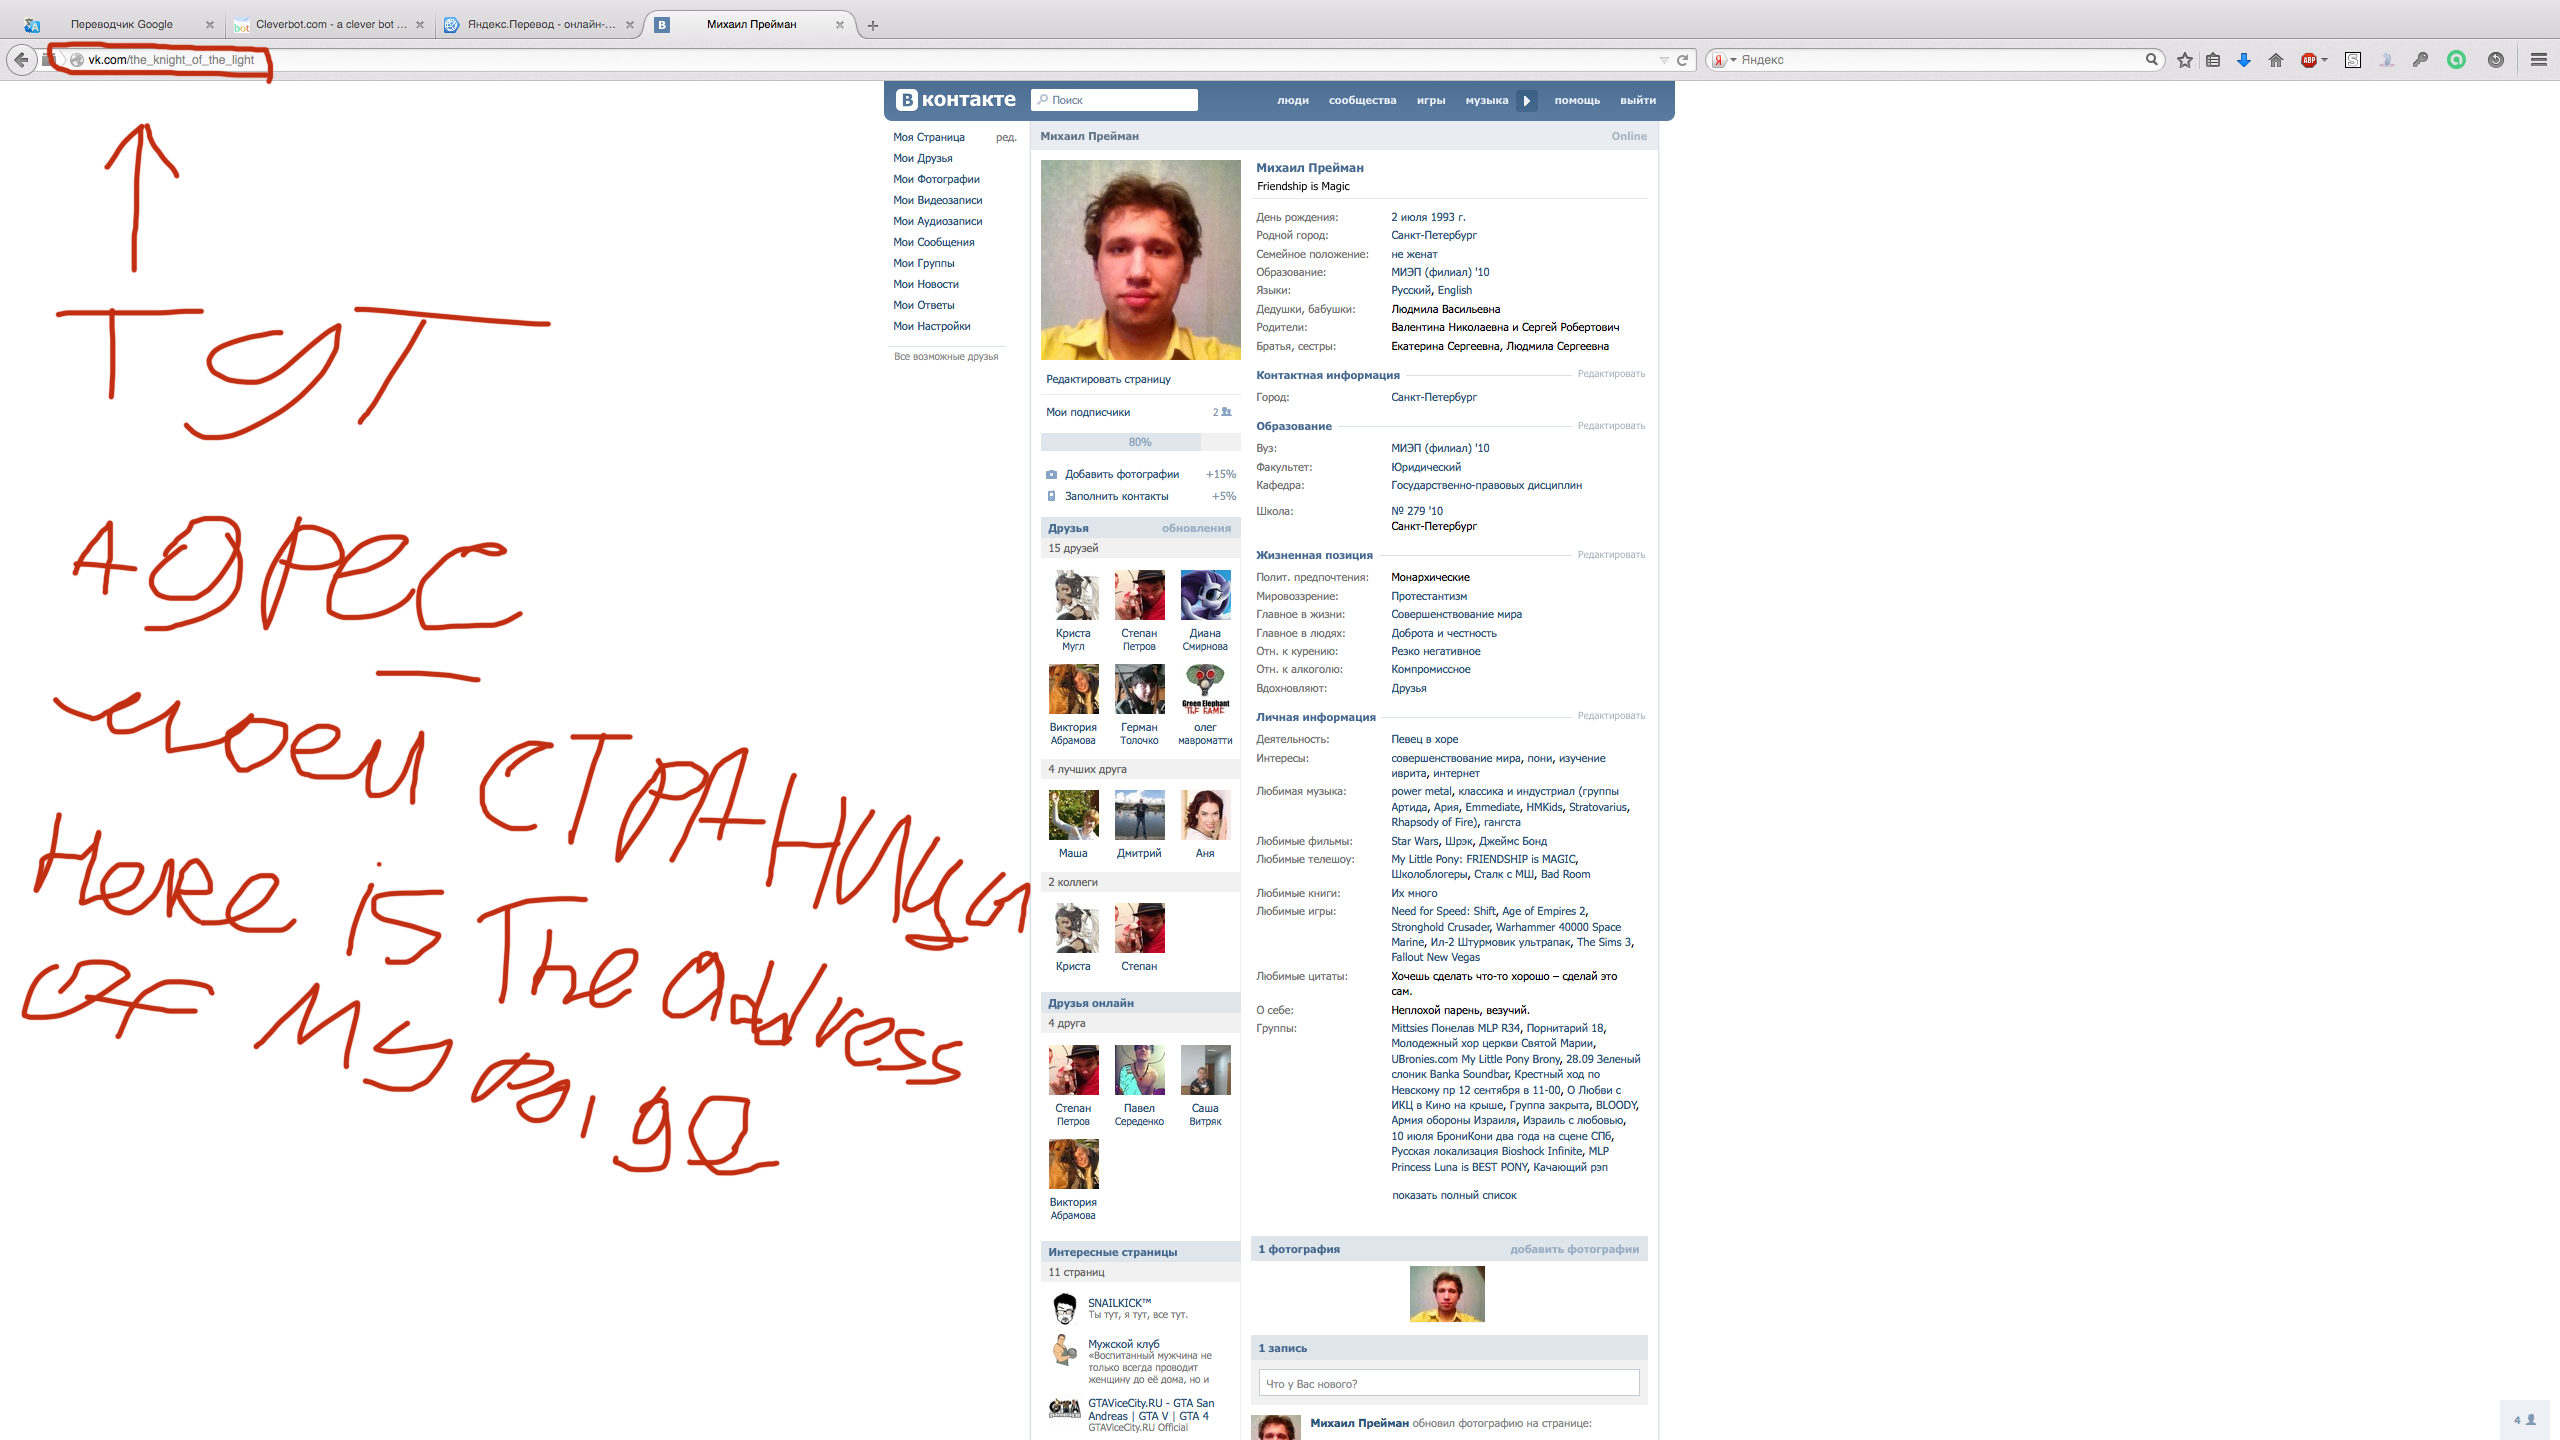Screen dimensions: 2560x1440
Task: Click добавить фотографии in photos header
Action: [1574, 1249]
